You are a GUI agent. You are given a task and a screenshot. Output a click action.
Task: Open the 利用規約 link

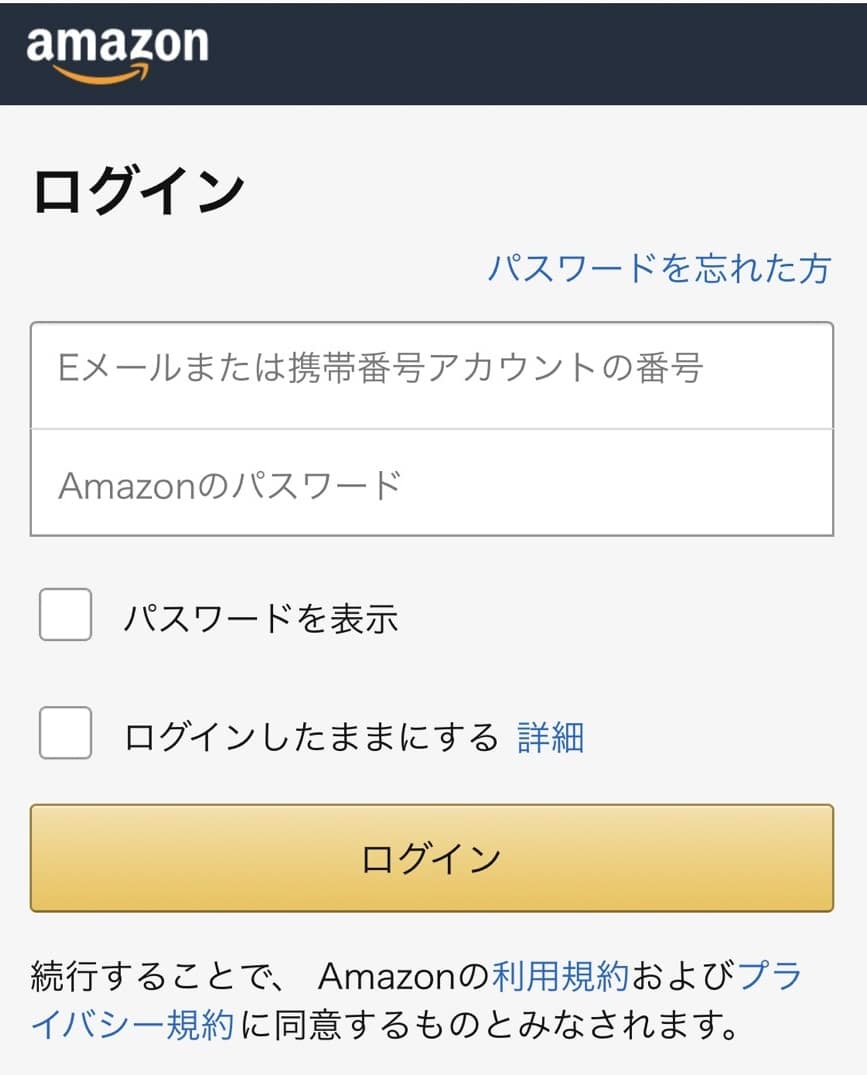click(x=560, y=976)
